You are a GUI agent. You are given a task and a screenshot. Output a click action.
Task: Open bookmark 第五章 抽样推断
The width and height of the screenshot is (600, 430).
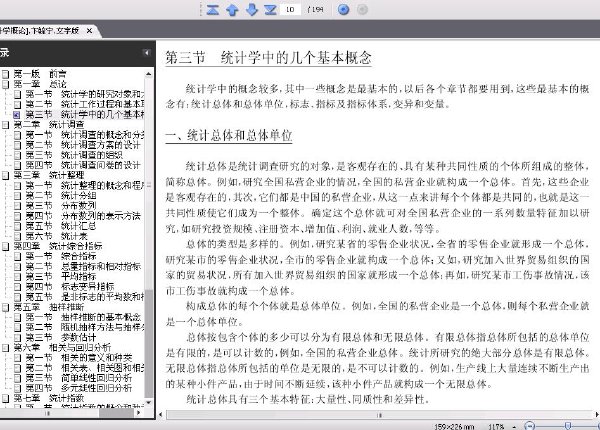click(49, 307)
